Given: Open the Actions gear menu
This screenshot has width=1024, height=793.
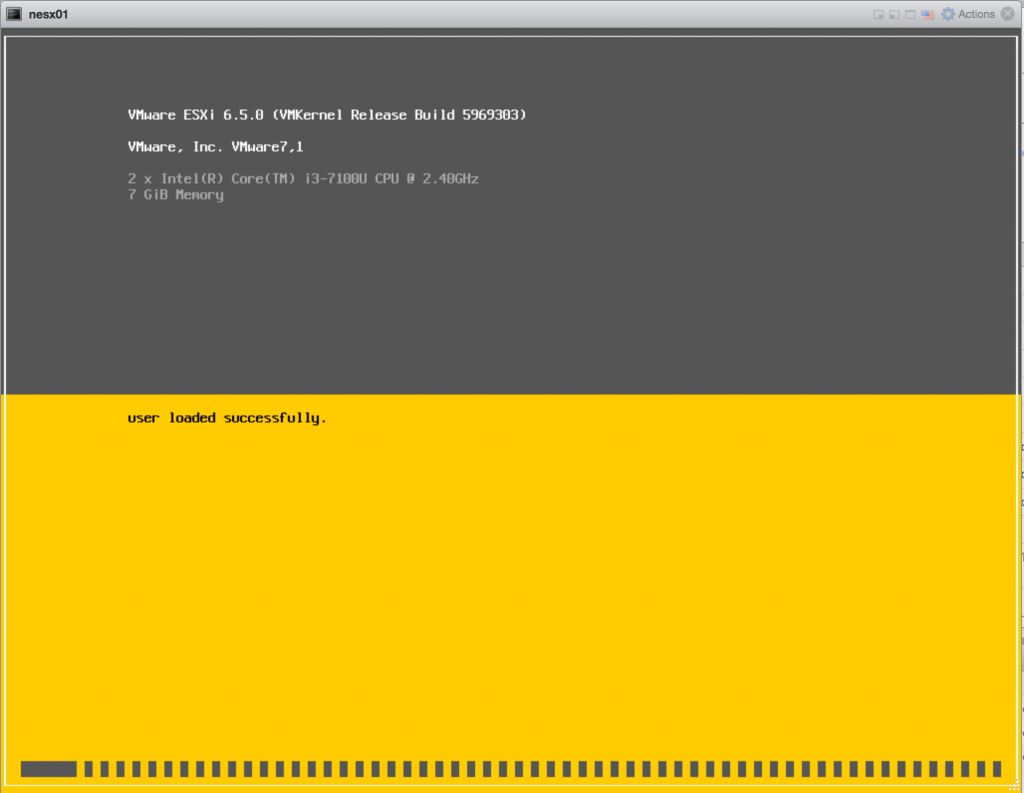Looking at the screenshot, I should (968, 14).
